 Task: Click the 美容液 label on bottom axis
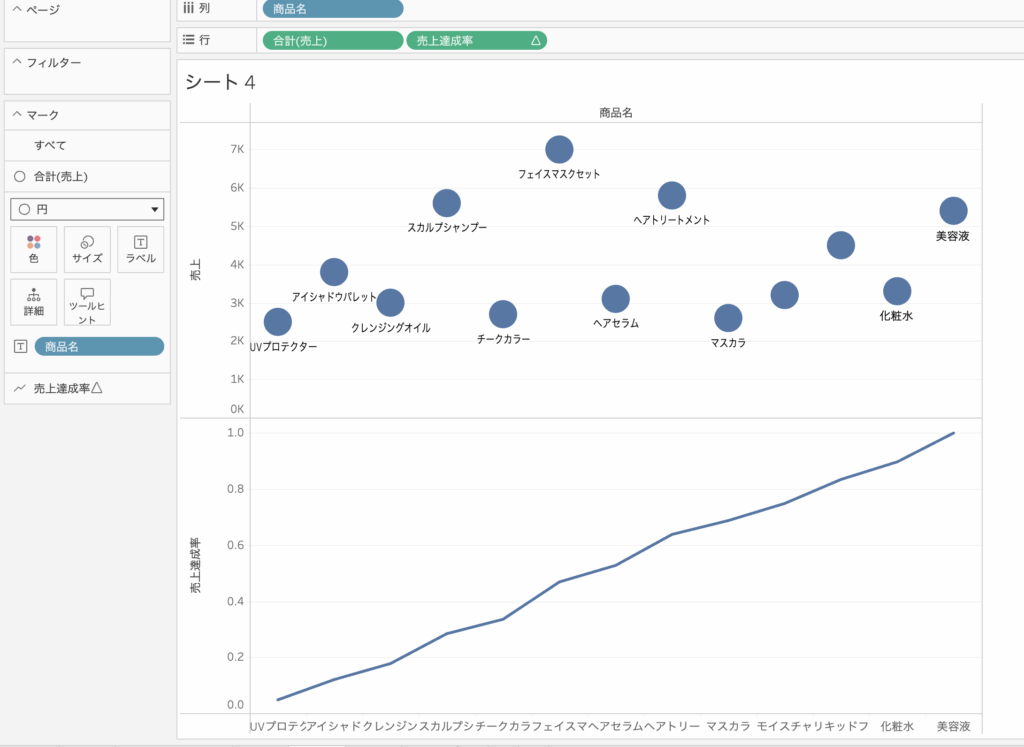click(x=953, y=726)
